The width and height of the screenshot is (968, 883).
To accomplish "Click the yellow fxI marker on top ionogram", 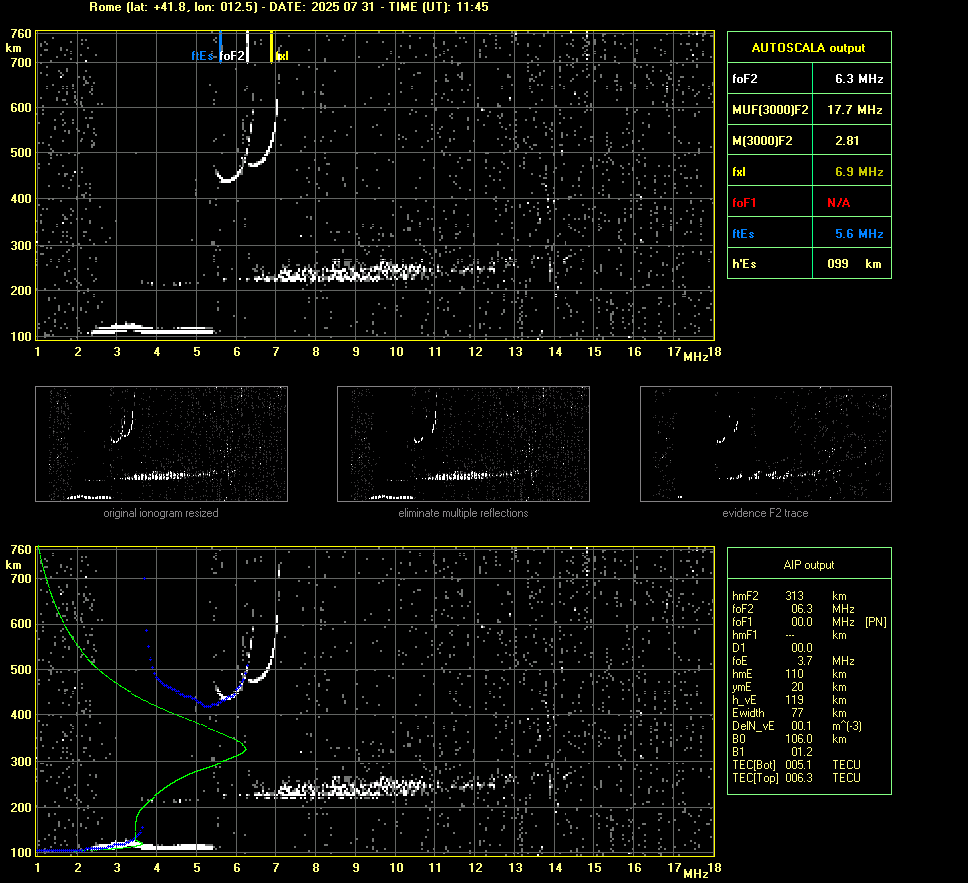I will [272, 47].
